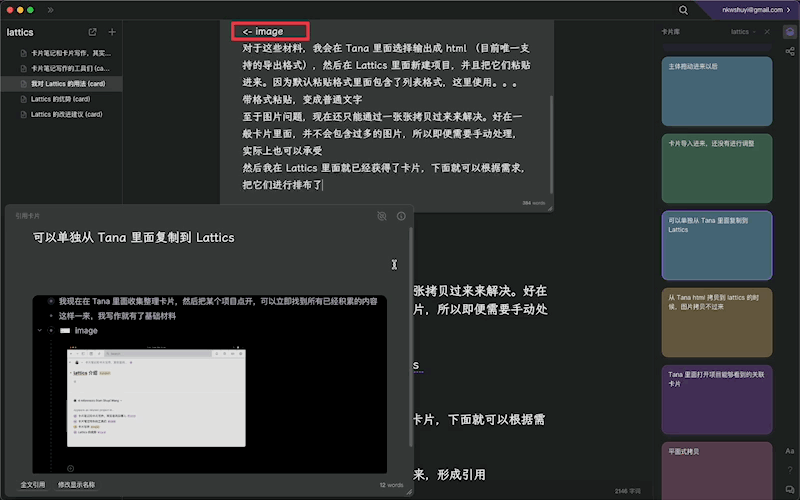The image size is (800, 500).
Task: Click the embedded Tana screenshot thumbnail
Action: pos(156,397)
